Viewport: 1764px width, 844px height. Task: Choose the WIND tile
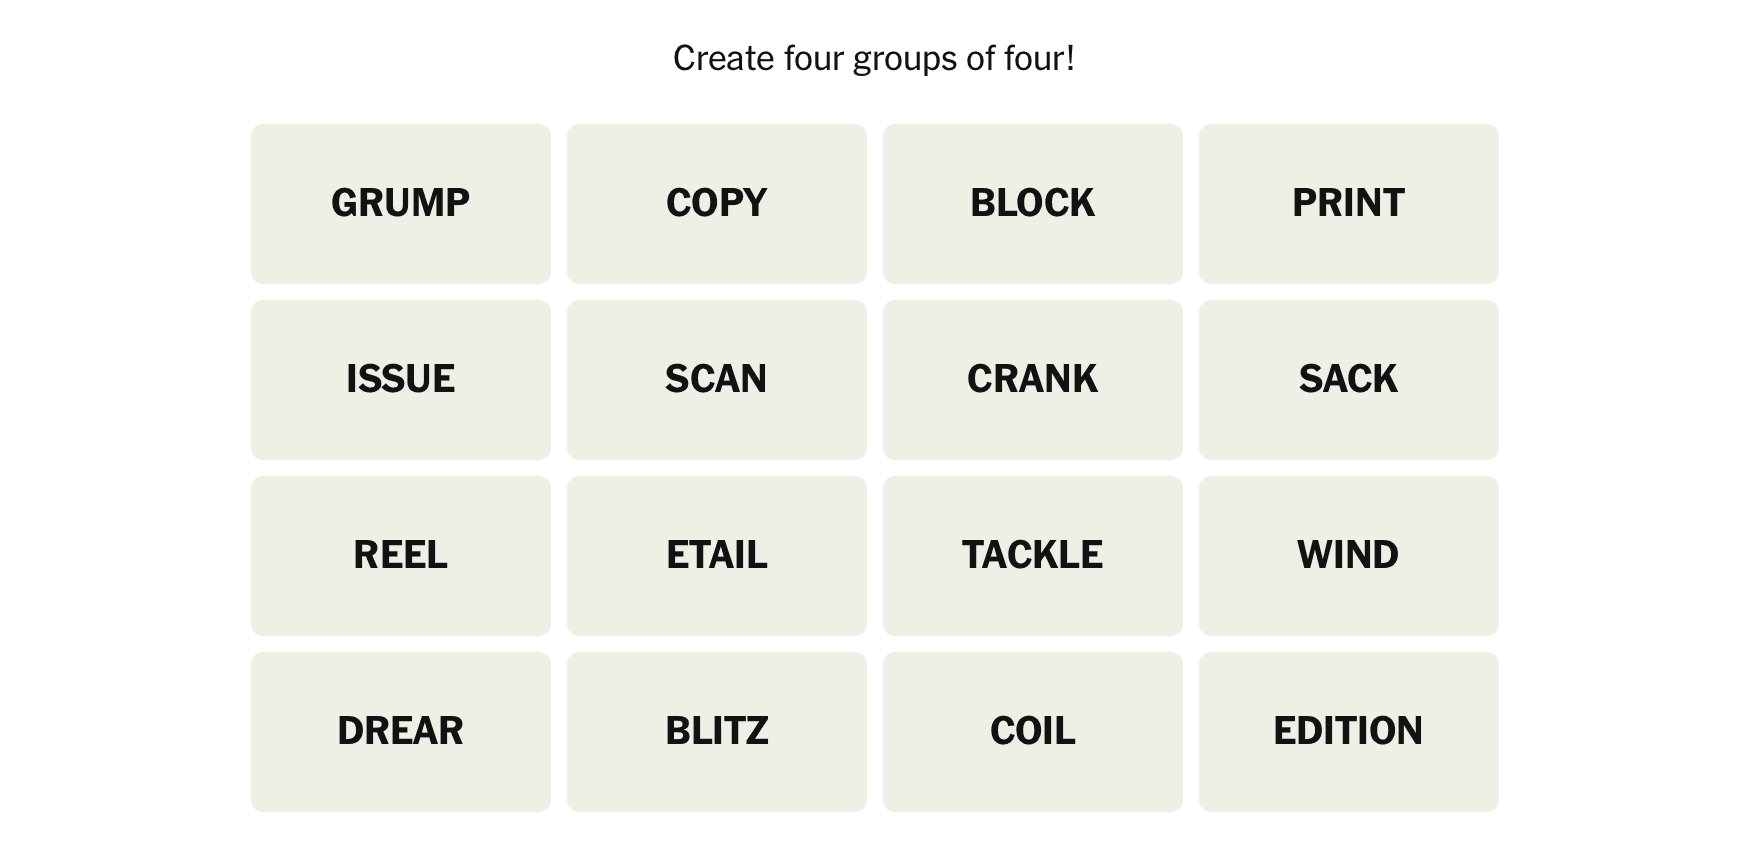(1348, 556)
